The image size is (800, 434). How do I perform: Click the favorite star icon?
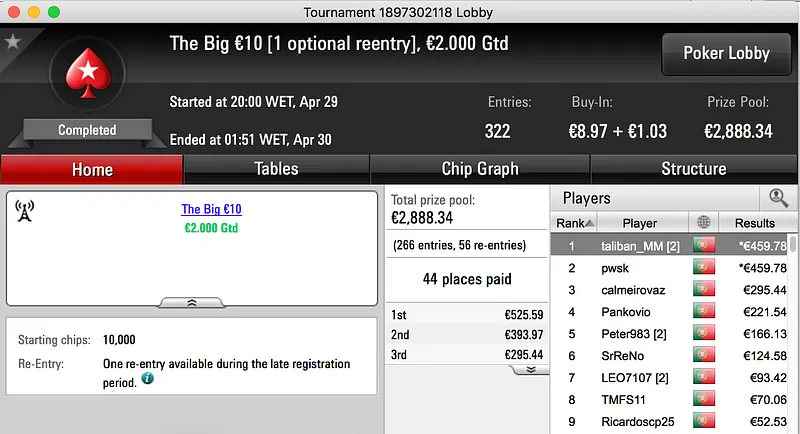click(12, 42)
